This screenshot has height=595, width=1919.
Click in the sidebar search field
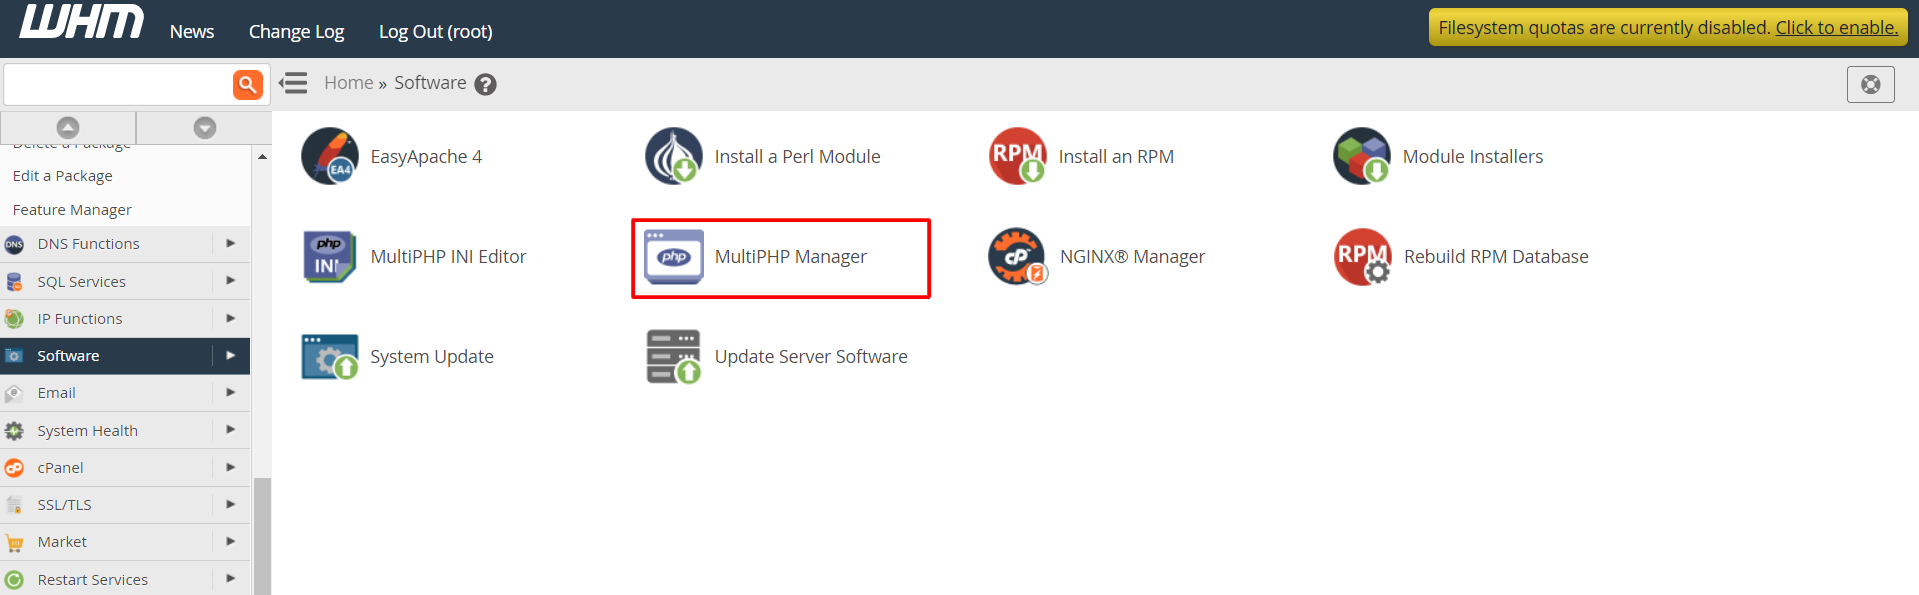(118, 85)
